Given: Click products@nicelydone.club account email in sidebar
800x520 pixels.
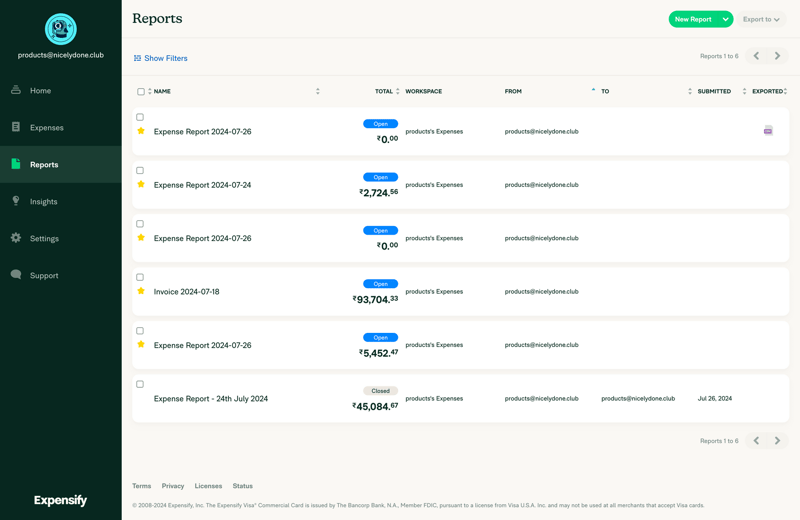Looking at the screenshot, I should click(x=61, y=55).
